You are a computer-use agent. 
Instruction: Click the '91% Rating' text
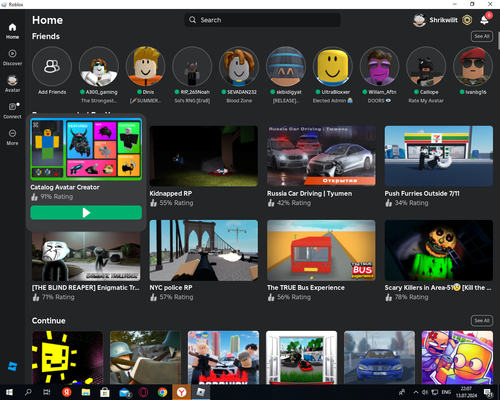point(57,197)
